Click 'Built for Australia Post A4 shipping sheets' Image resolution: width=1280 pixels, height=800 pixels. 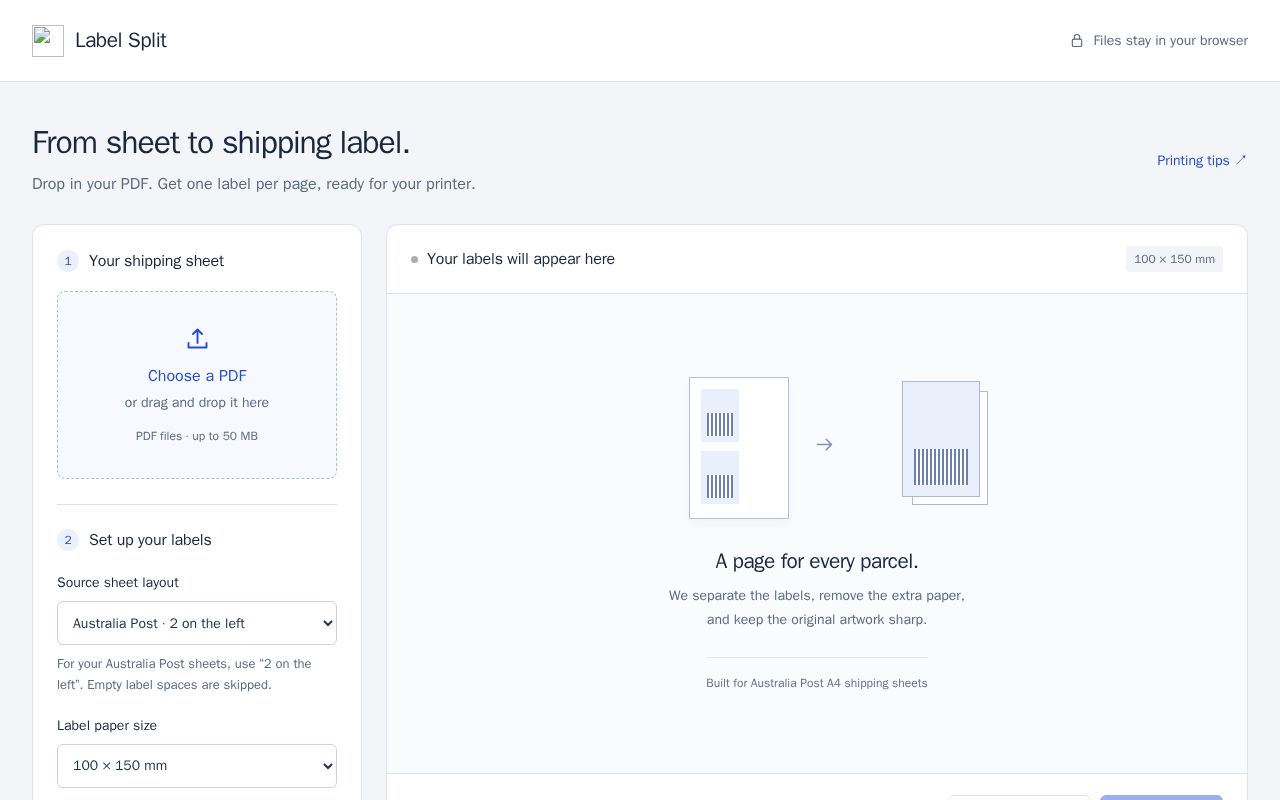coord(817,683)
